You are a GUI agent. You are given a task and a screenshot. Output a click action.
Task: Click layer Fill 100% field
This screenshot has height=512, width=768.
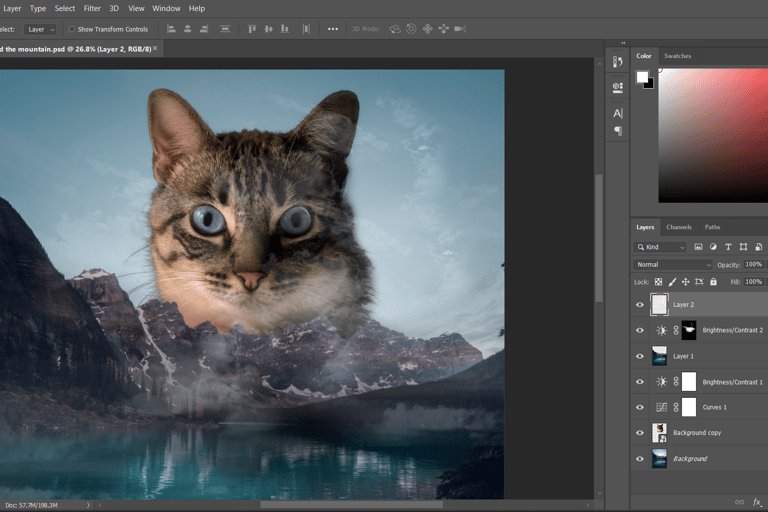tap(753, 282)
